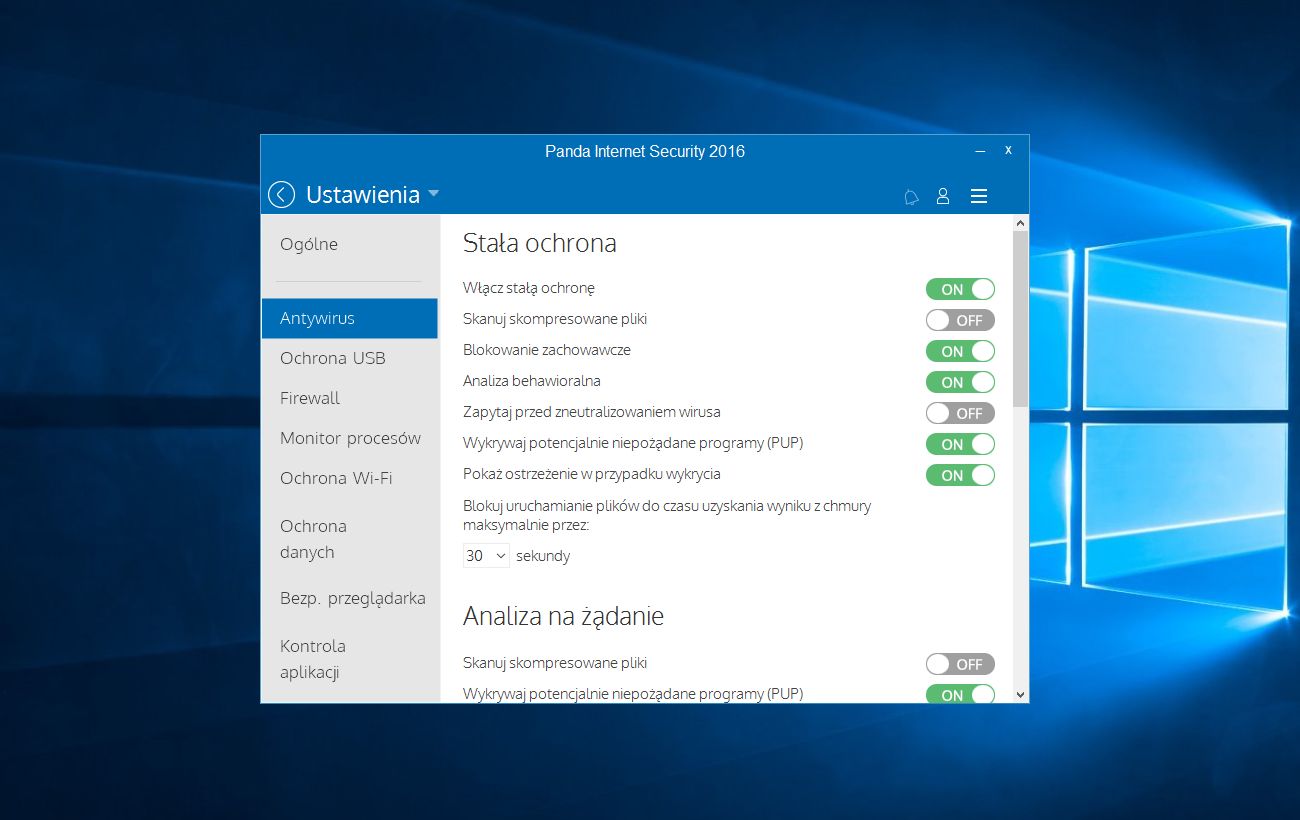Enable Skanuj skompresowane pliki under Stała ochrona

coord(960,320)
